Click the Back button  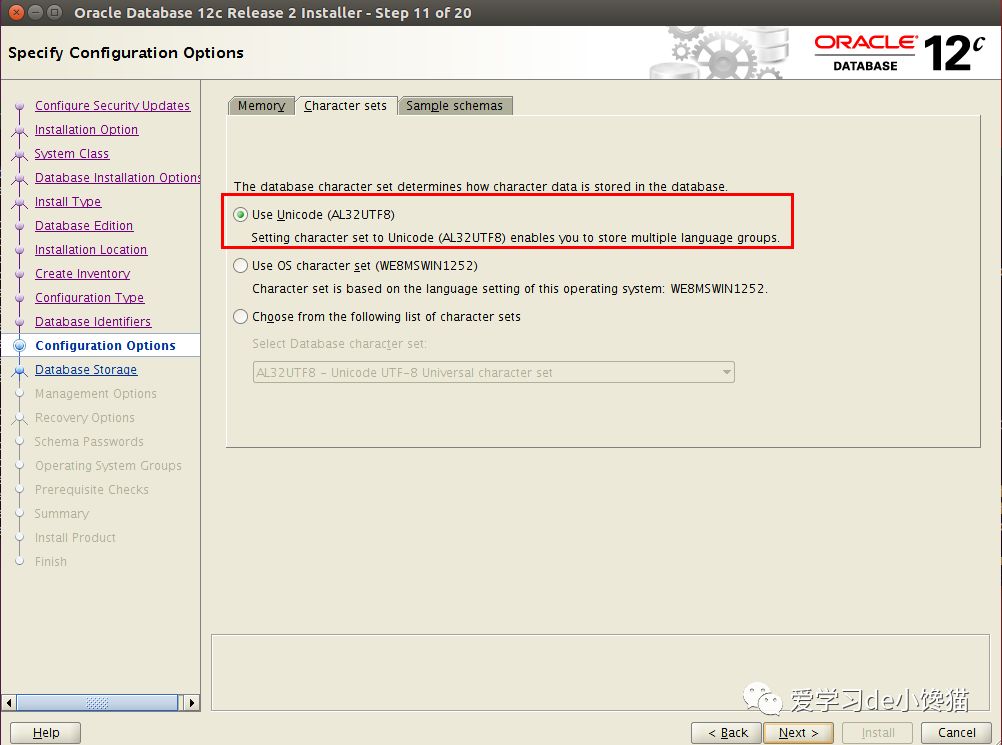[x=727, y=733]
